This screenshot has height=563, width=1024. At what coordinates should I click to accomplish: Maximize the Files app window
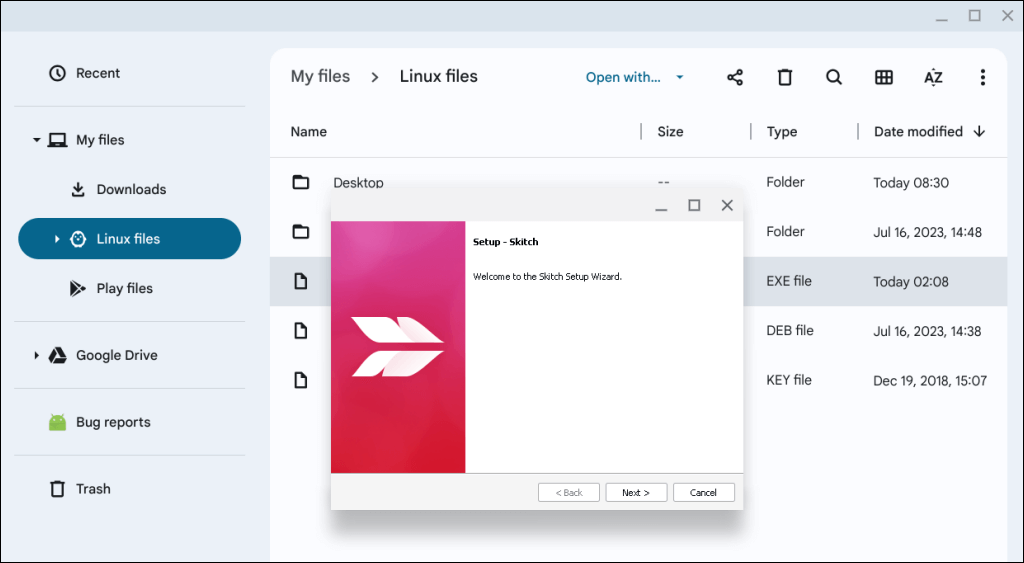click(x=974, y=16)
